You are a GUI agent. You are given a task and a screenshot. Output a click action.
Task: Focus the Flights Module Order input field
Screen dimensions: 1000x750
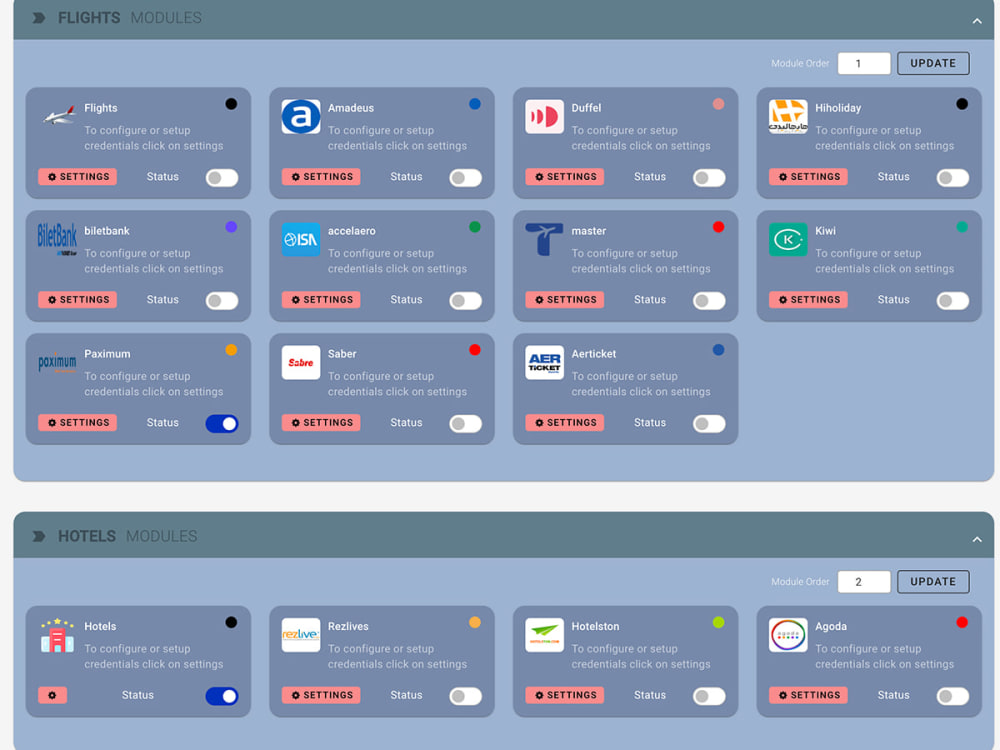click(864, 63)
